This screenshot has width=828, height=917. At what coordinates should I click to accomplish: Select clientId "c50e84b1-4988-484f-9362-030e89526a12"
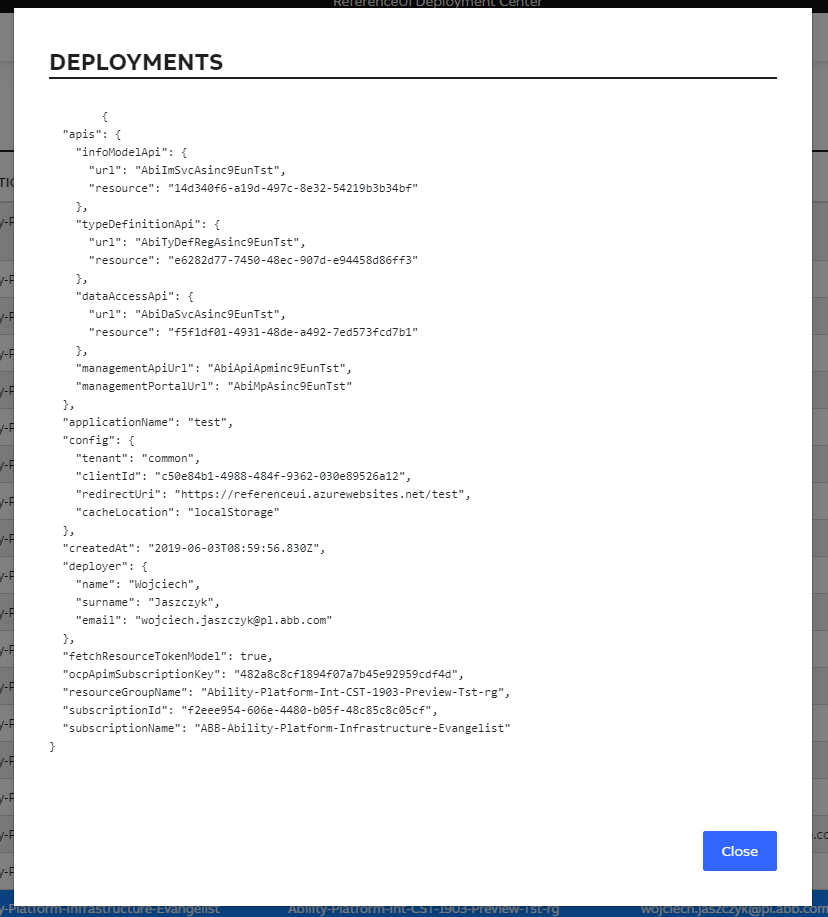coord(280,476)
